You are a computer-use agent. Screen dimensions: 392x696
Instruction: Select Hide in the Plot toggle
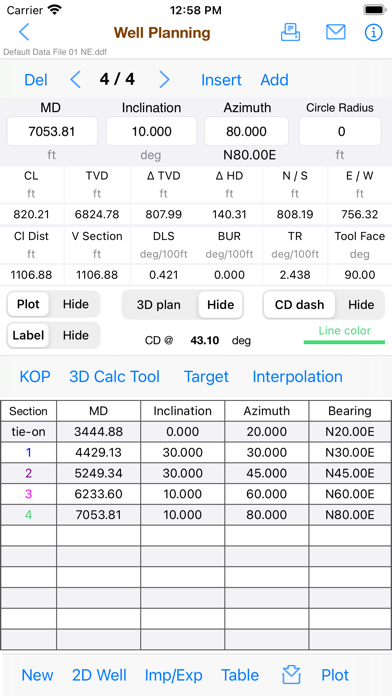click(75, 304)
